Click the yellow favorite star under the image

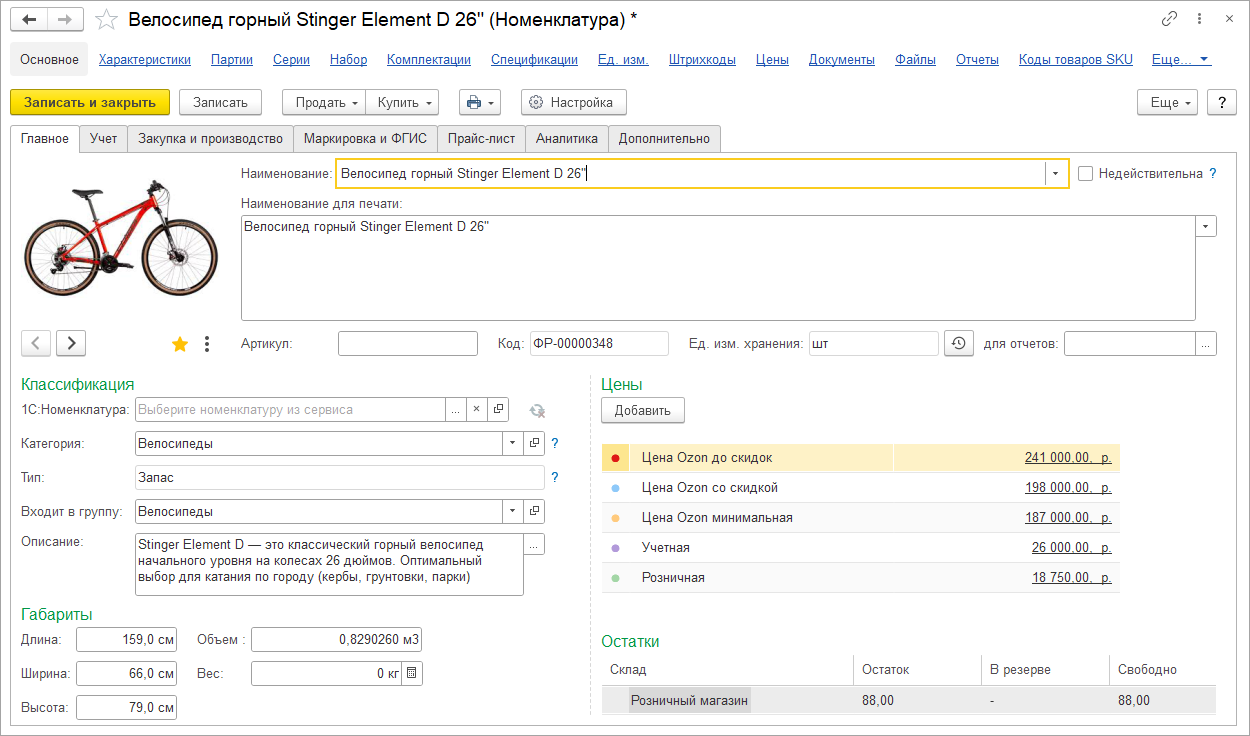tap(180, 344)
